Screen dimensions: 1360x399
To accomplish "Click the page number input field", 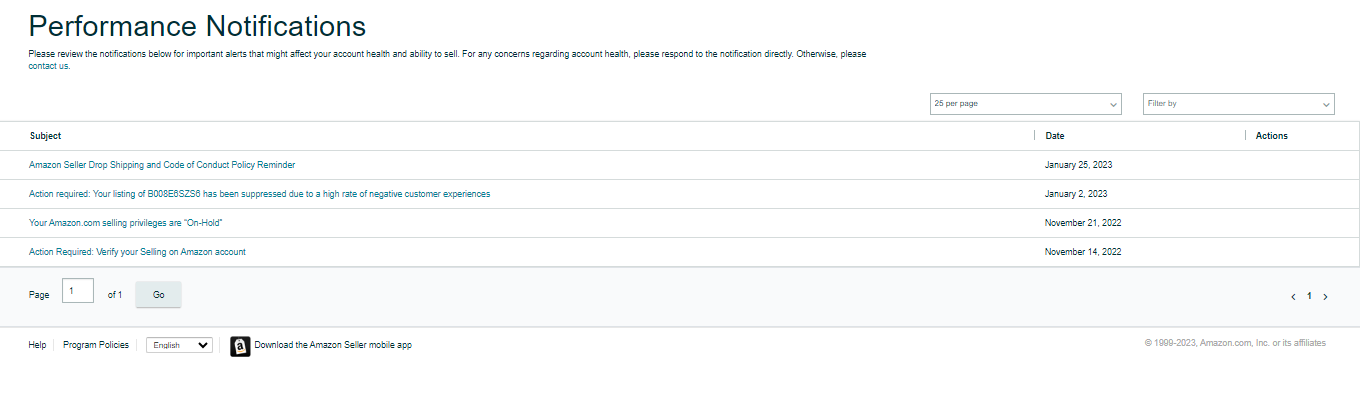I will [x=78, y=291].
